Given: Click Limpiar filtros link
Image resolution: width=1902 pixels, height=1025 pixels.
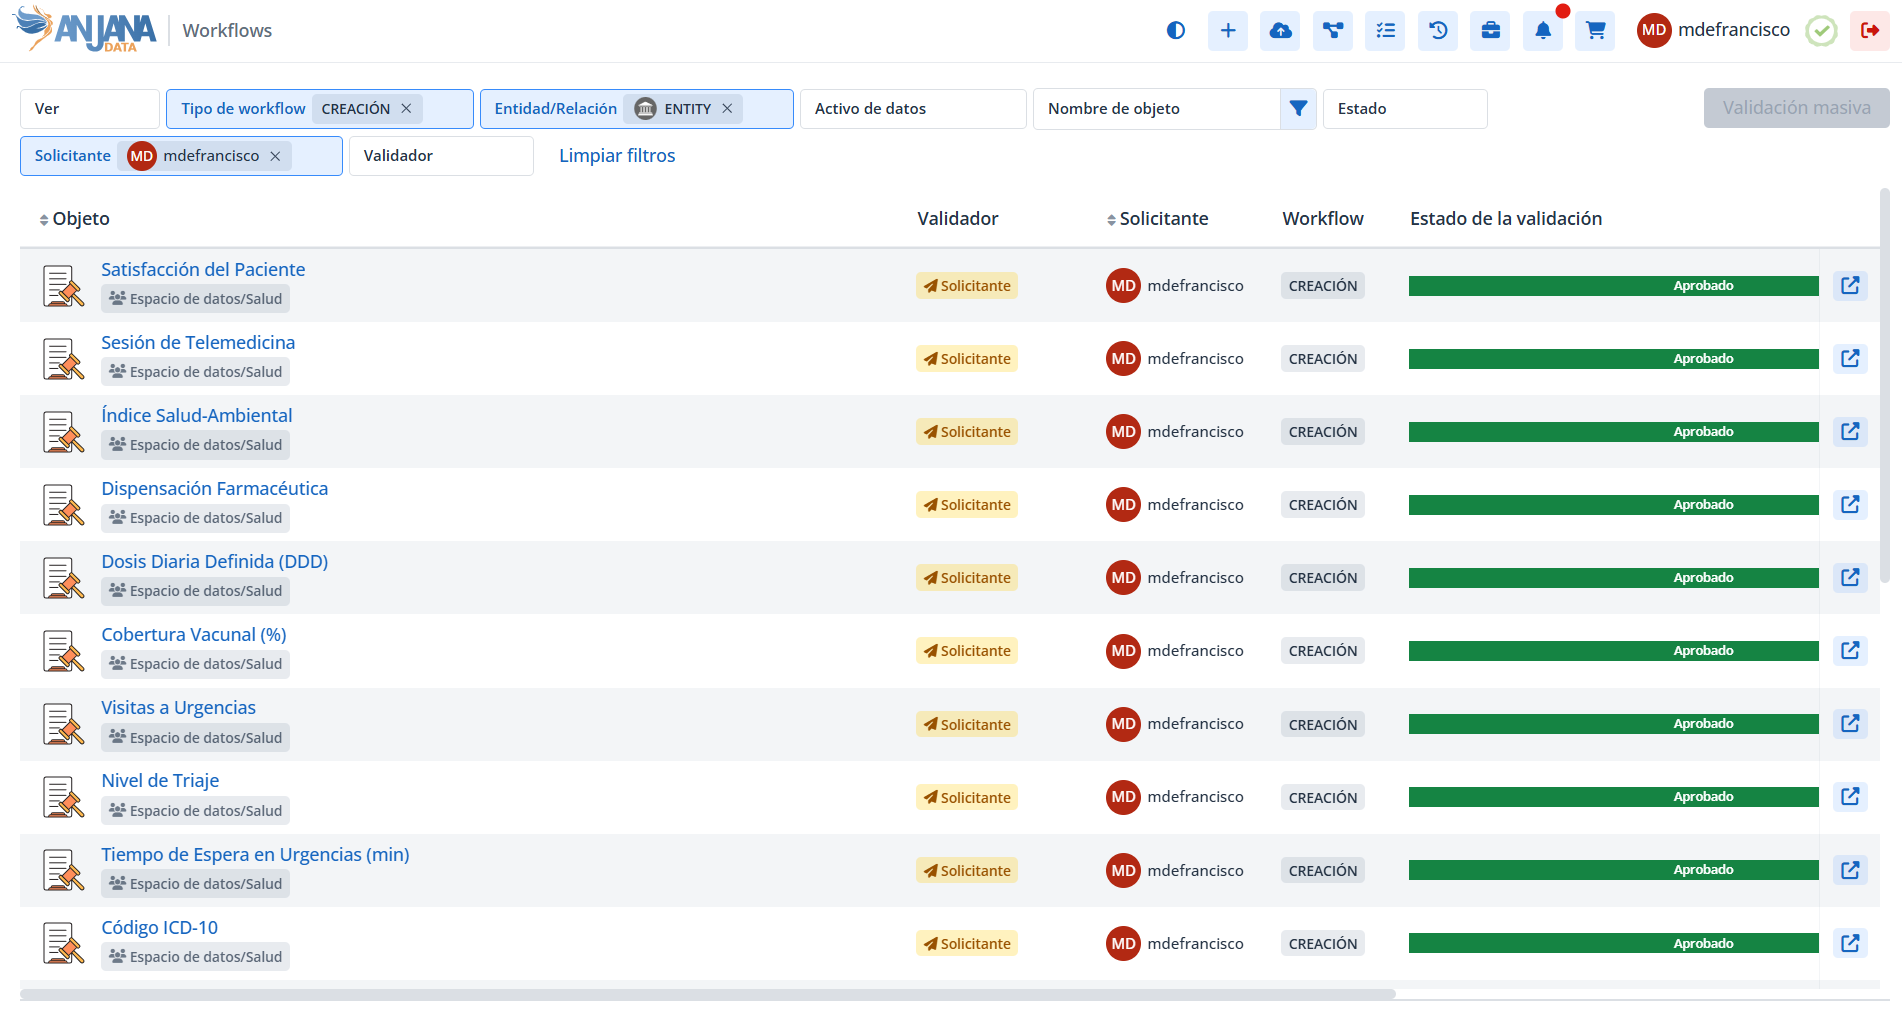Looking at the screenshot, I should 617,156.
